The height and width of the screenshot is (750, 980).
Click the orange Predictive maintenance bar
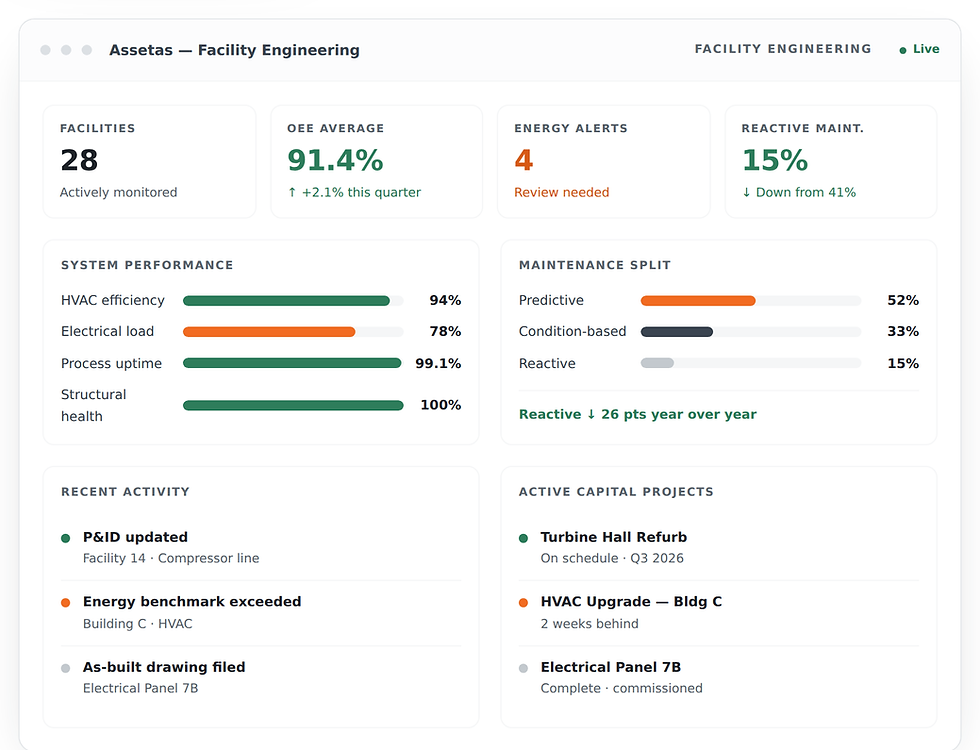(x=698, y=301)
